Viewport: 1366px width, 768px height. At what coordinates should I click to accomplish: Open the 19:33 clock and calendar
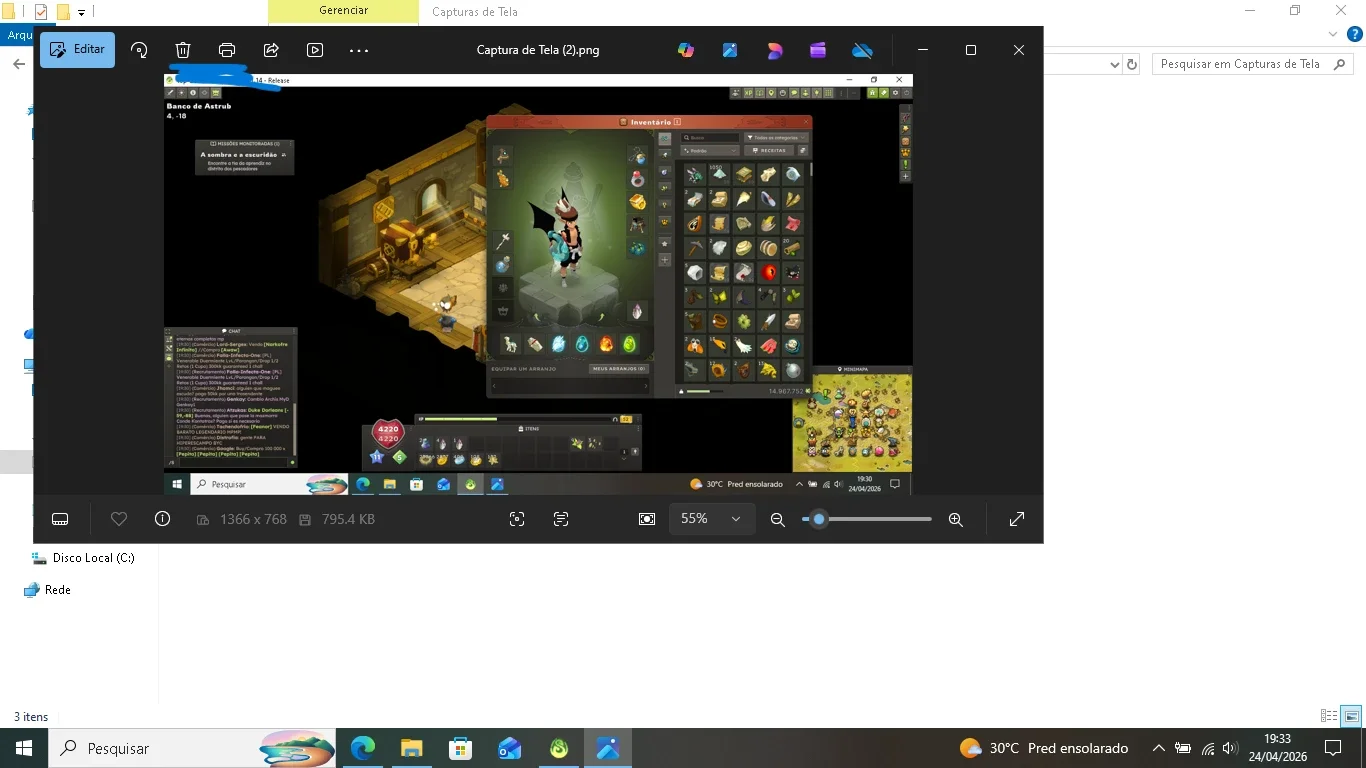tap(1277, 748)
